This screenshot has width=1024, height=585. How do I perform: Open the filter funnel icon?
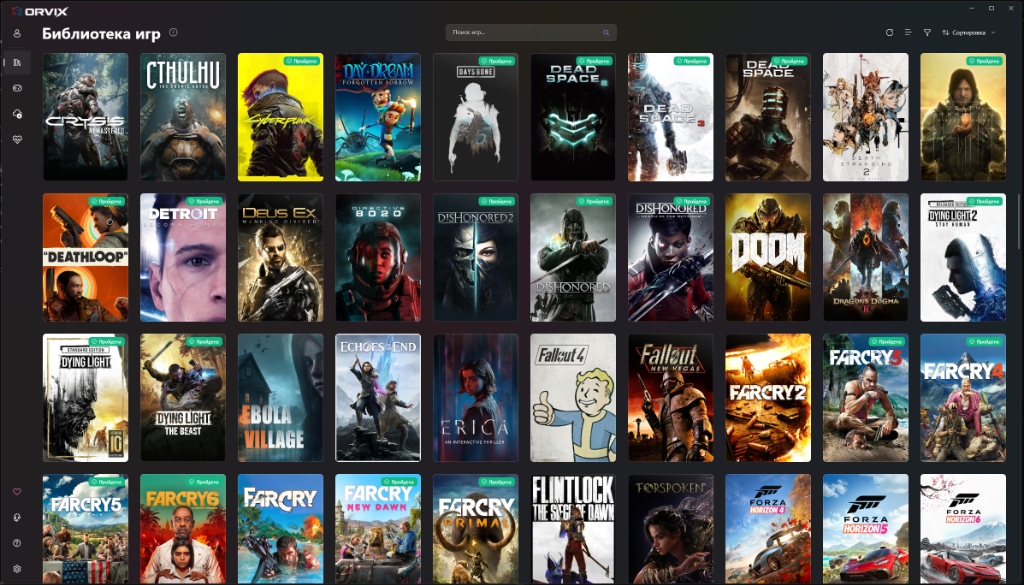pyautogui.click(x=927, y=33)
